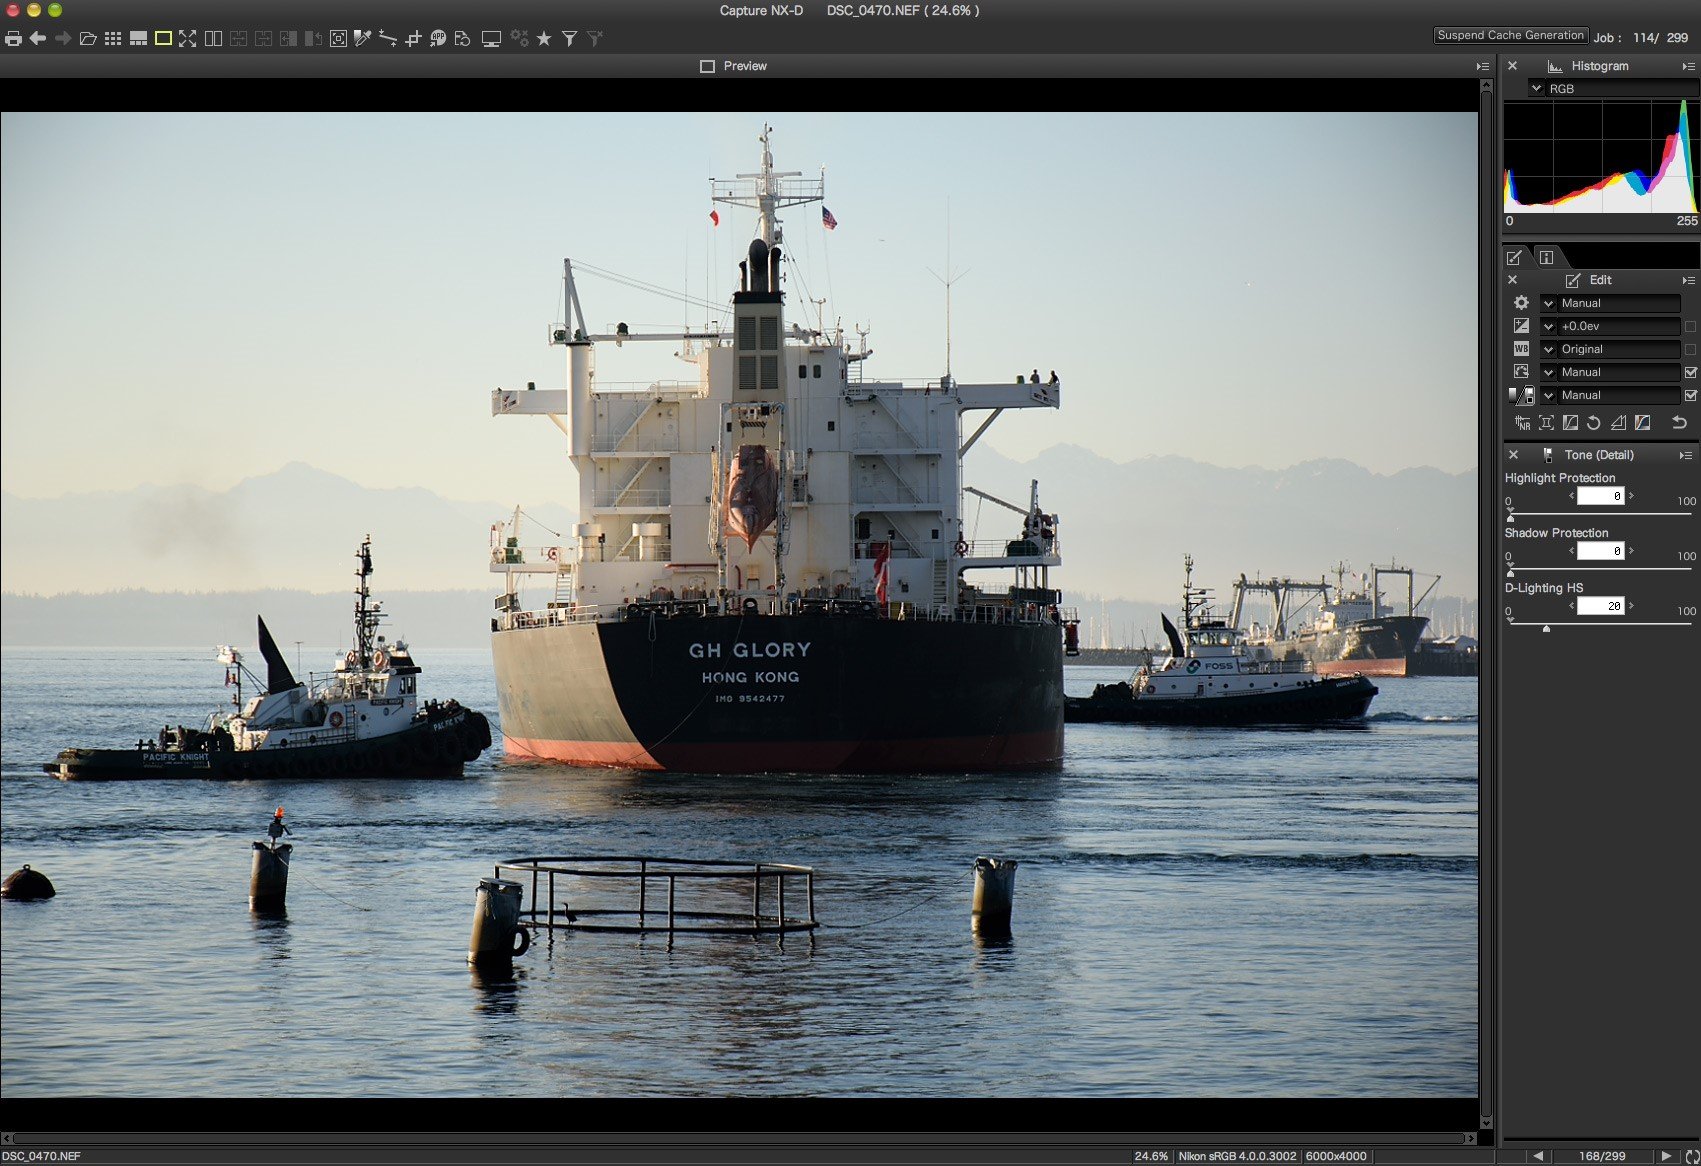
Task: Open the Histogram panel options menu
Action: click(1688, 66)
